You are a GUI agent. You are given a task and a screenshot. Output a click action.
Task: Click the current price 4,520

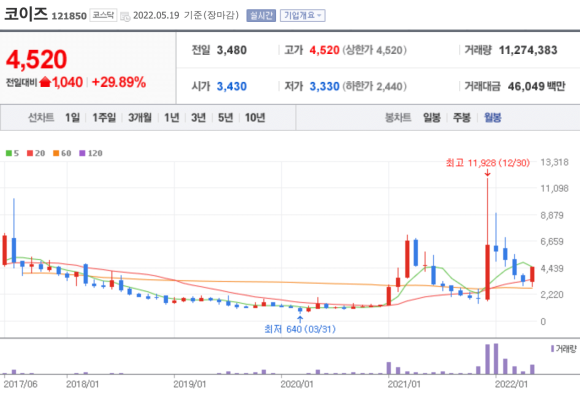pyautogui.click(x=37, y=59)
